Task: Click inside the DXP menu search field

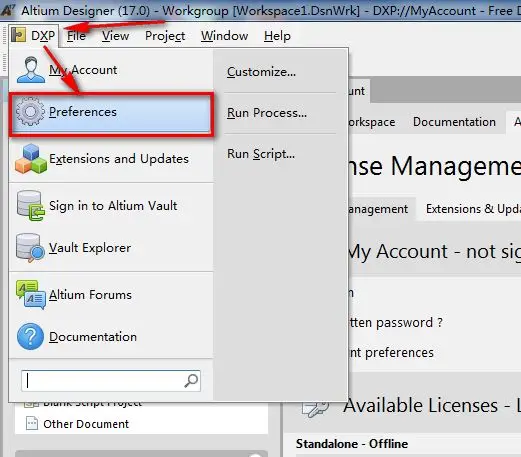Action: pos(111,381)
